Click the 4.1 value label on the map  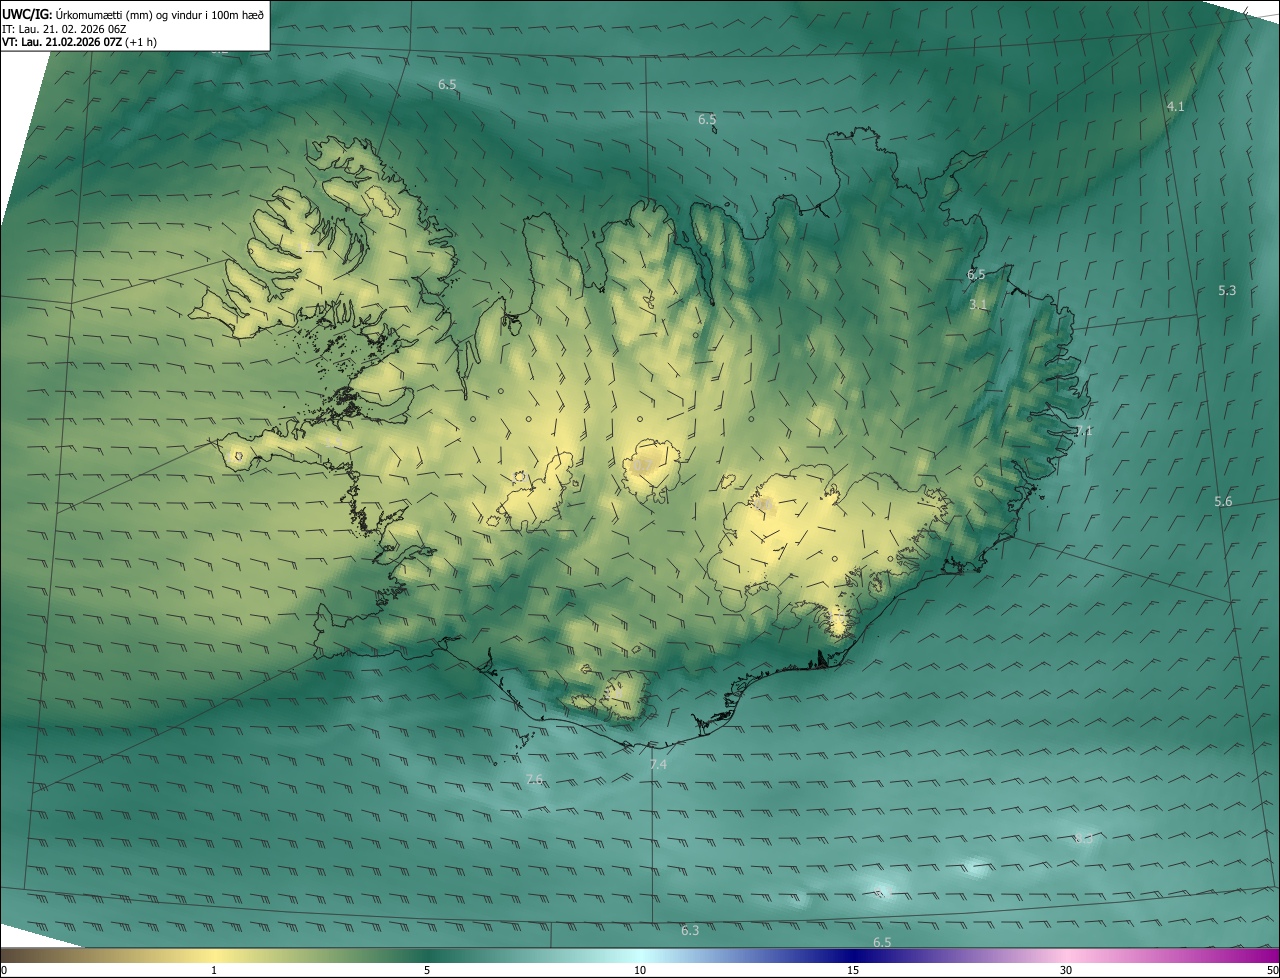click(1175, 106)
